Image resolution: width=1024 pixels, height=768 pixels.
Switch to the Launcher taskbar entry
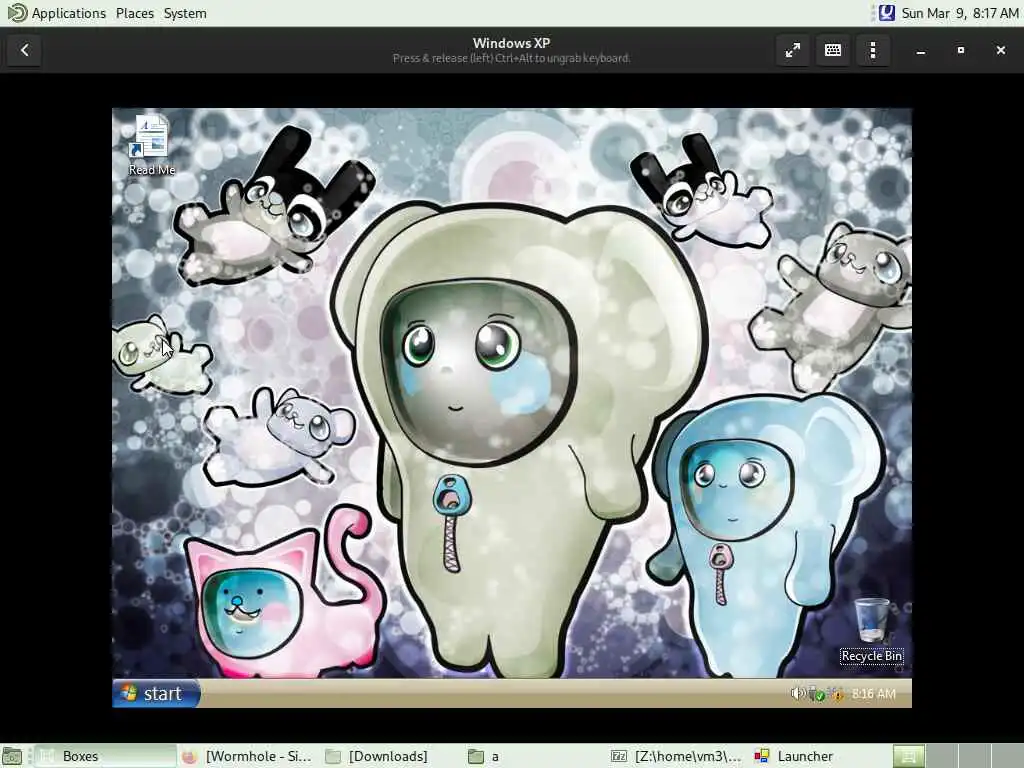(821, 756)
